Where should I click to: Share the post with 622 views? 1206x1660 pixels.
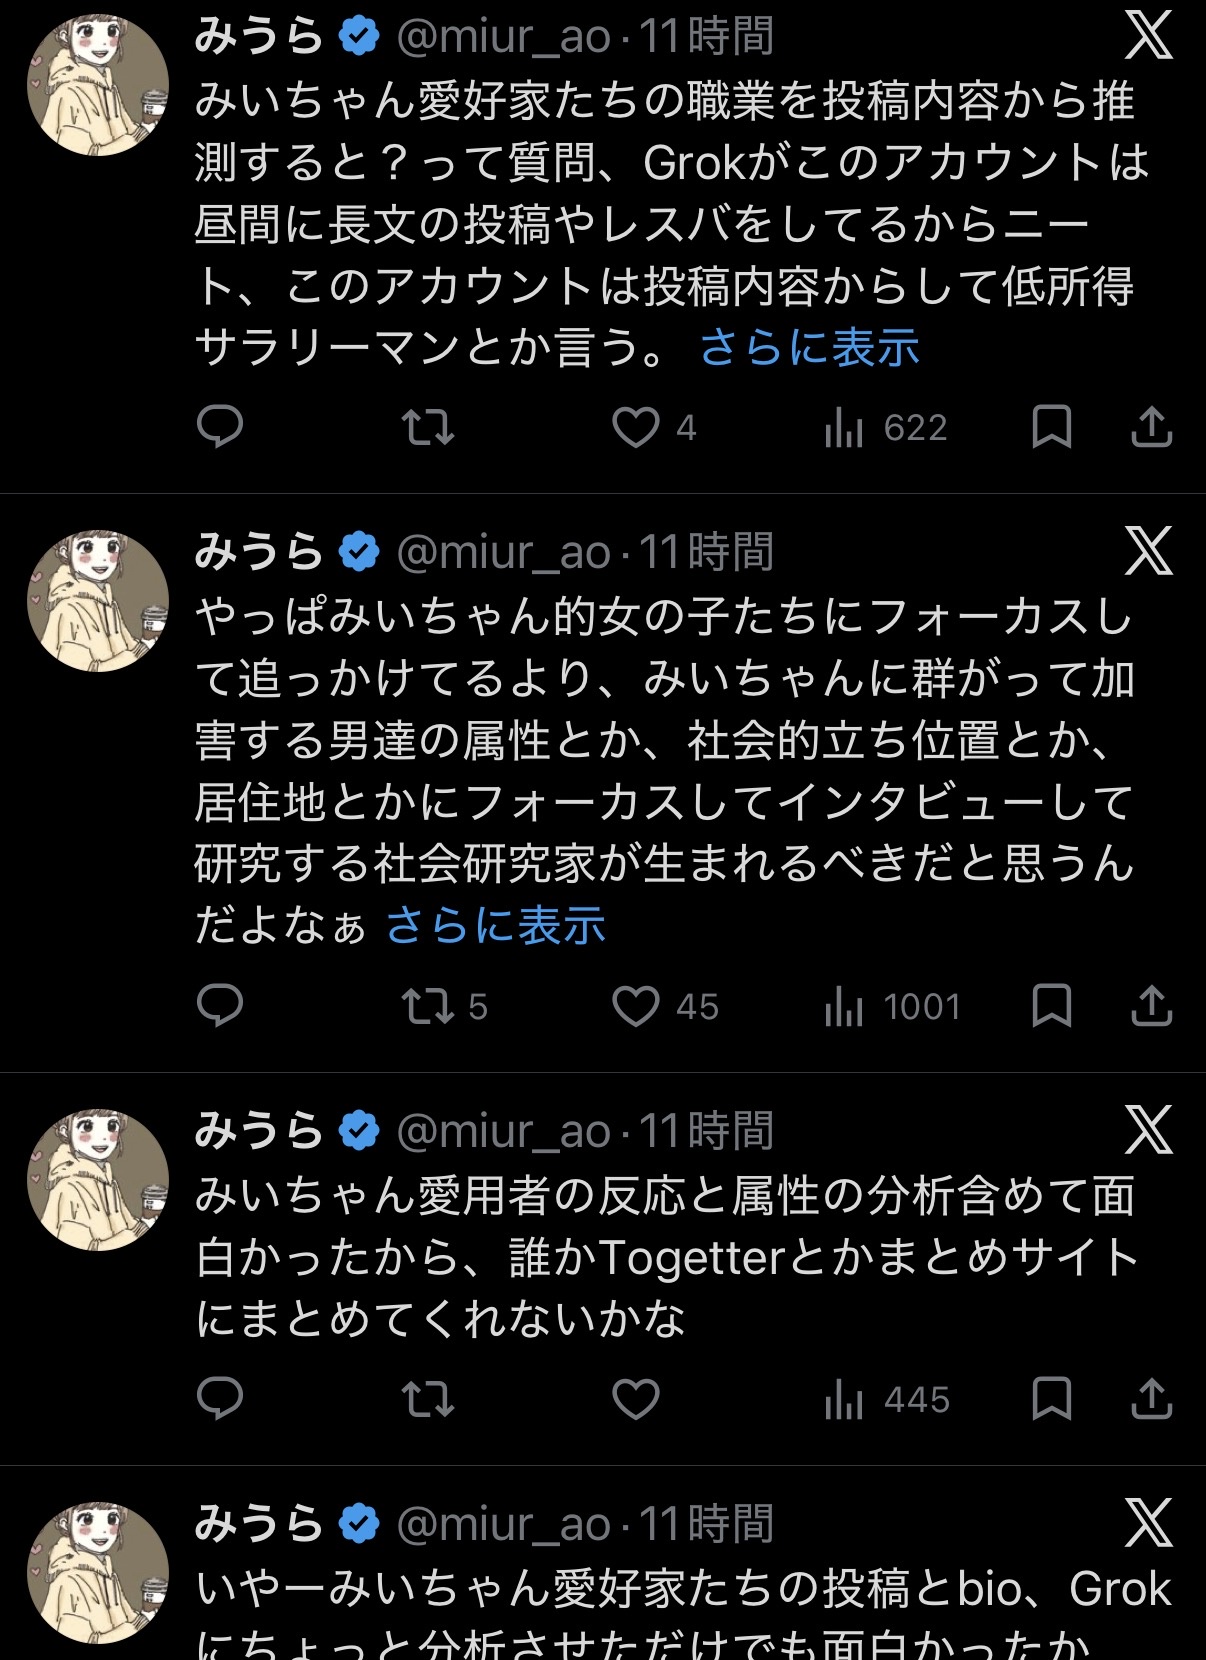pos(1151,427)
